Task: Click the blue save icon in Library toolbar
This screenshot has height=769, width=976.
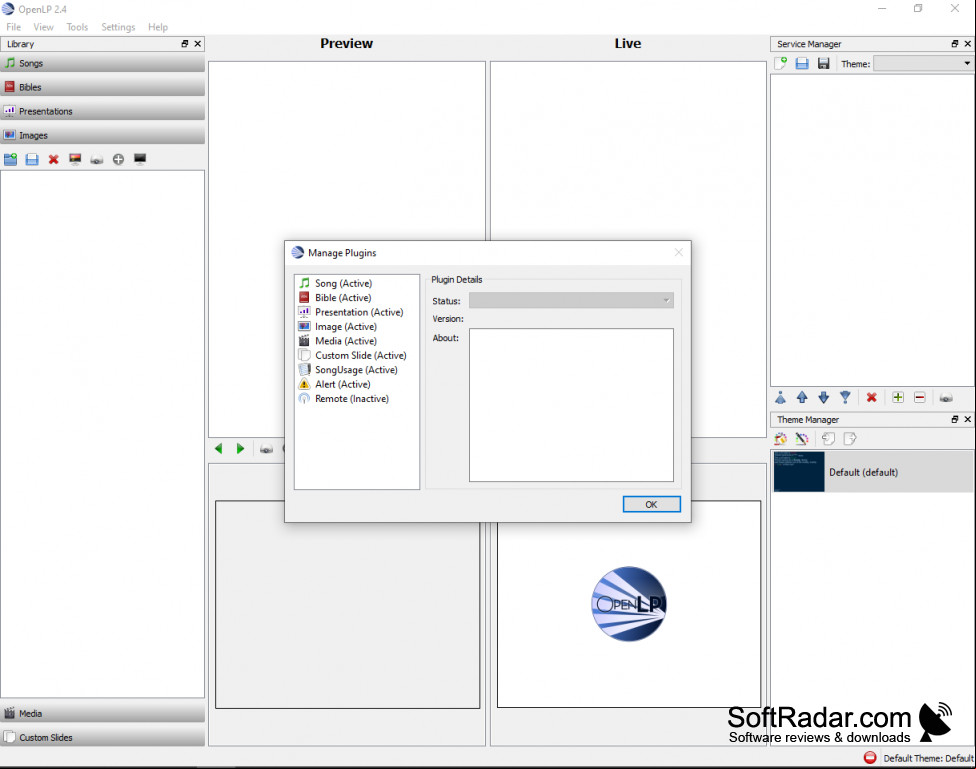Action: click(32, 159)
